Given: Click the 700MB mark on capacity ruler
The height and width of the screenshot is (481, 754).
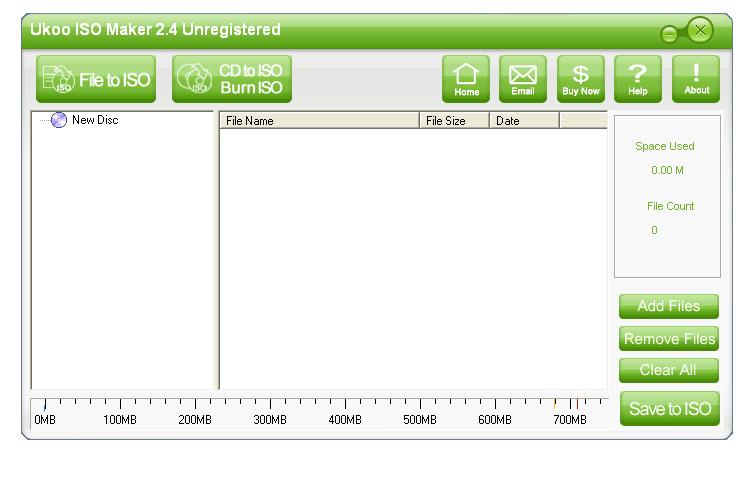Looking at the screenshot, I should tap(570, 420).
